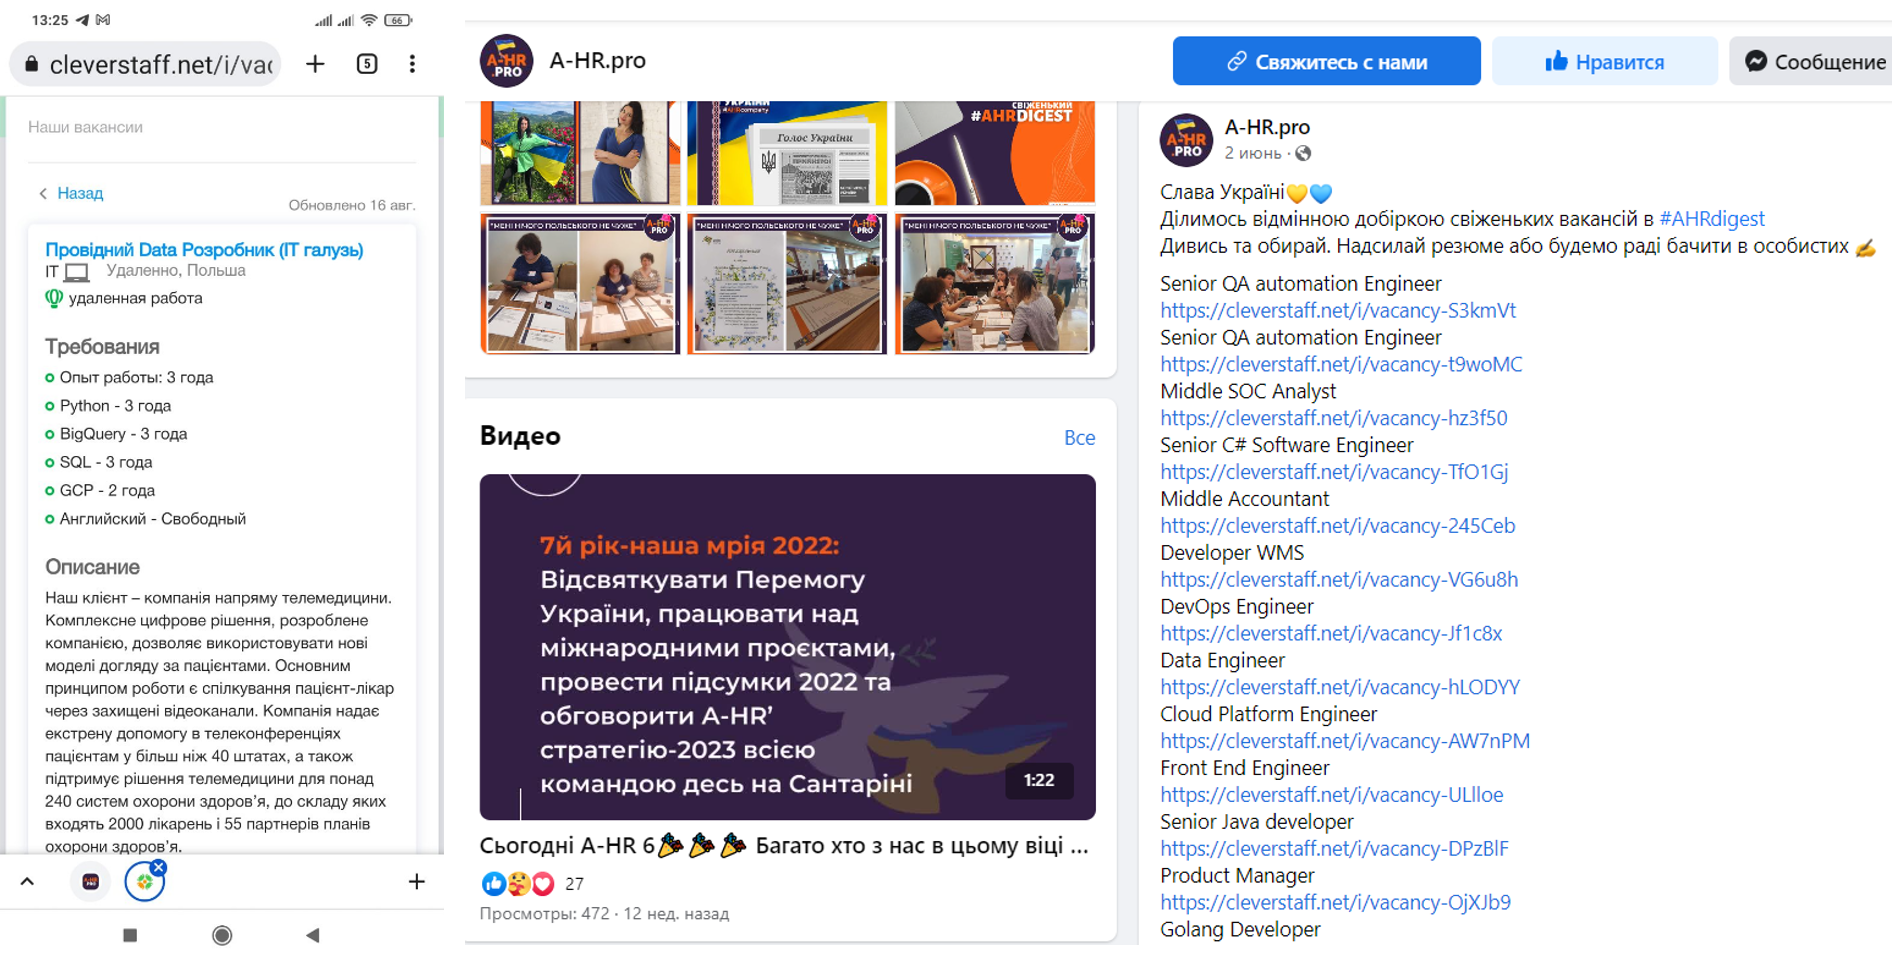The width and height of the screenshot is (1892, 962).
Task: Open new tab with plus icon in mobile browser
Action: 315,64
